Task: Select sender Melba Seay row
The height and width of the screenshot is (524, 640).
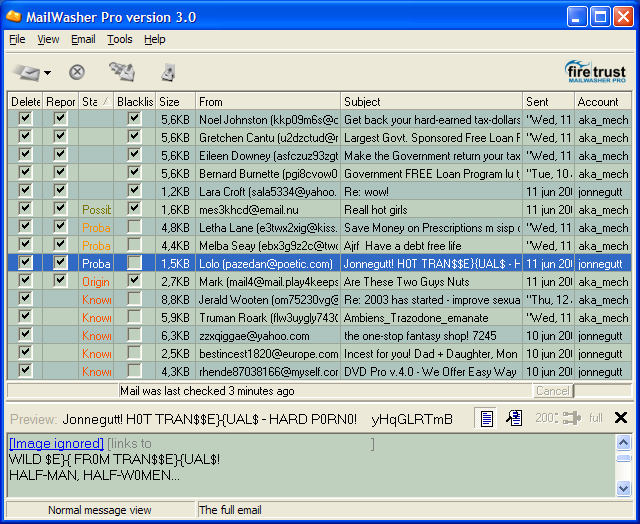Action: click(x=268, y=246)
